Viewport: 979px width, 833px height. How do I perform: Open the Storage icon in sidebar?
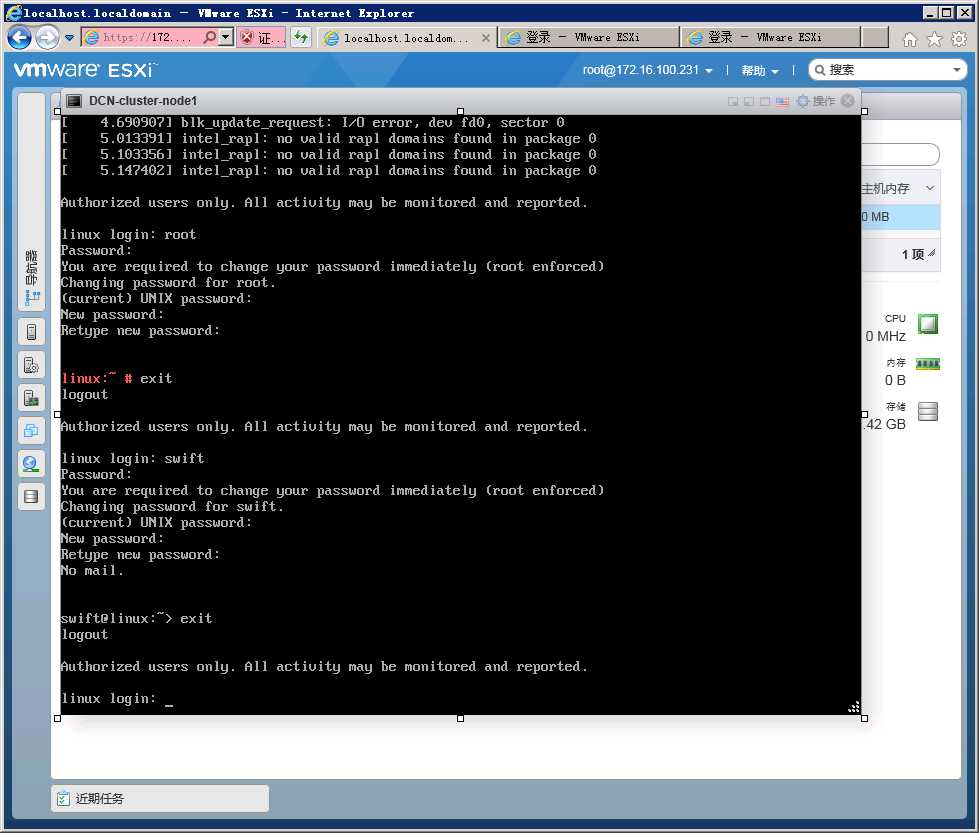[31, 496]
